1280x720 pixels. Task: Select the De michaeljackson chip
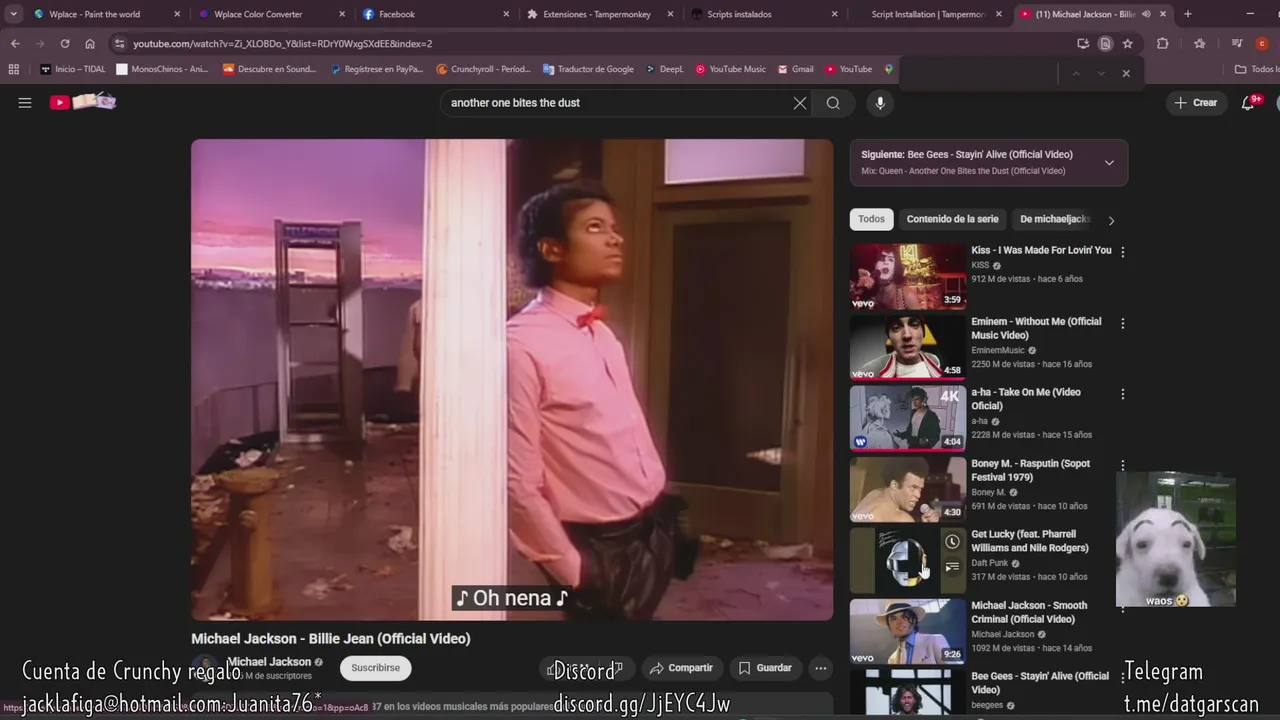click(x=1054, y=219)
